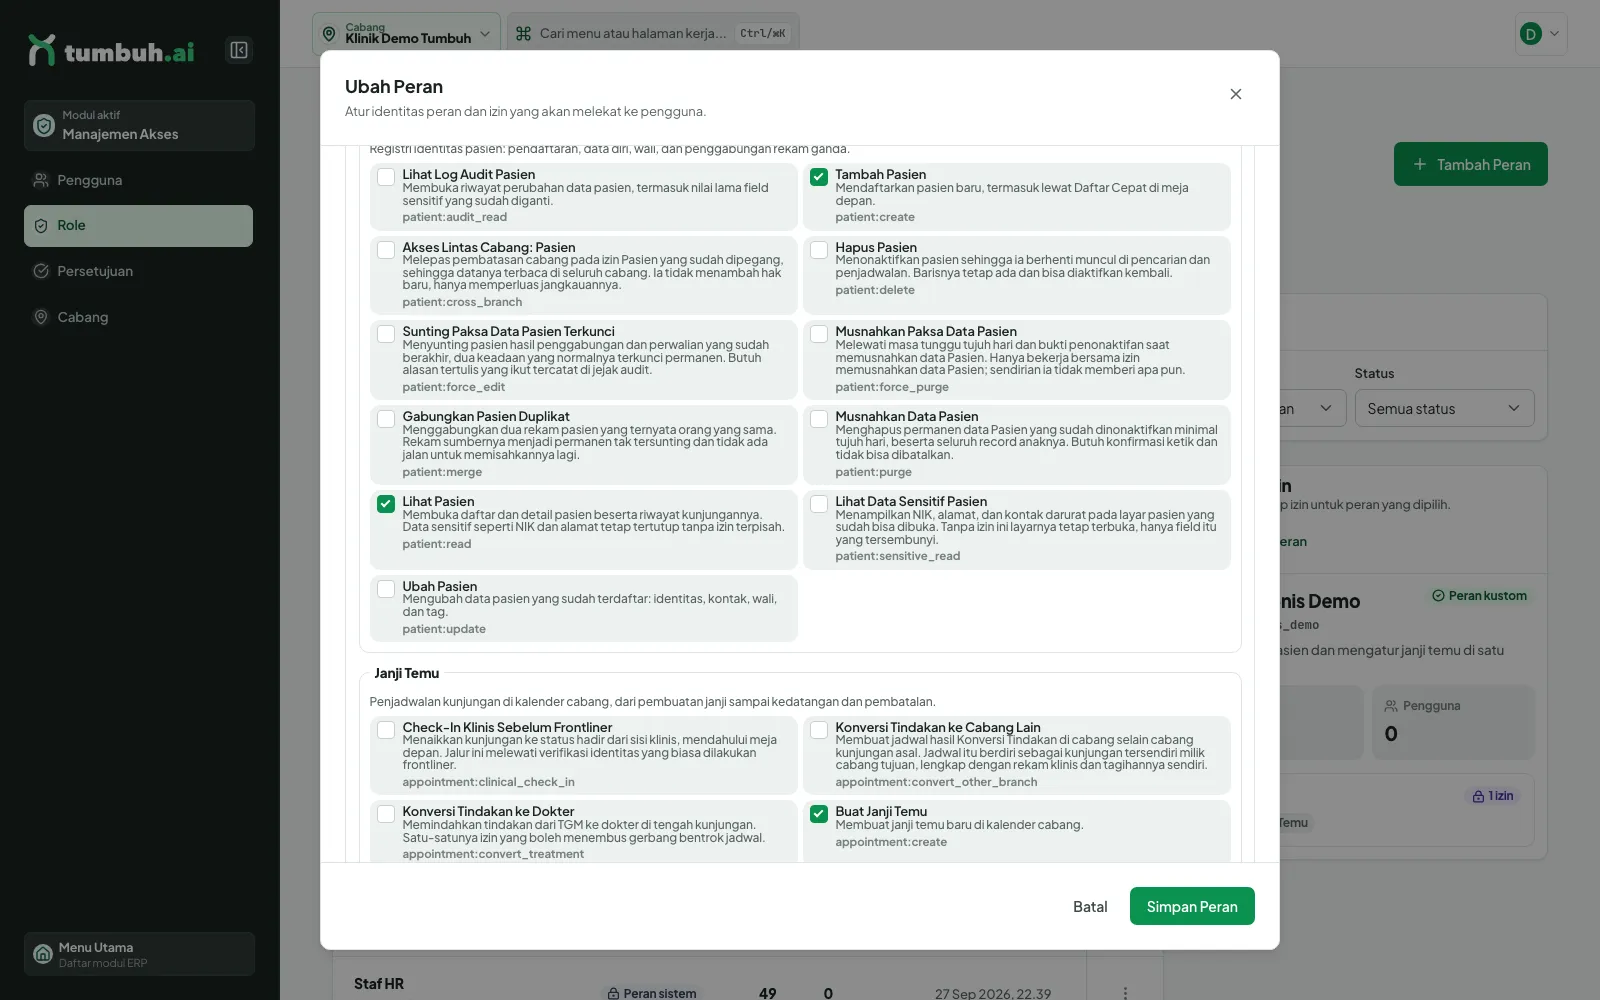Uncheck Tambah Pasien permission

click(819, 177)
